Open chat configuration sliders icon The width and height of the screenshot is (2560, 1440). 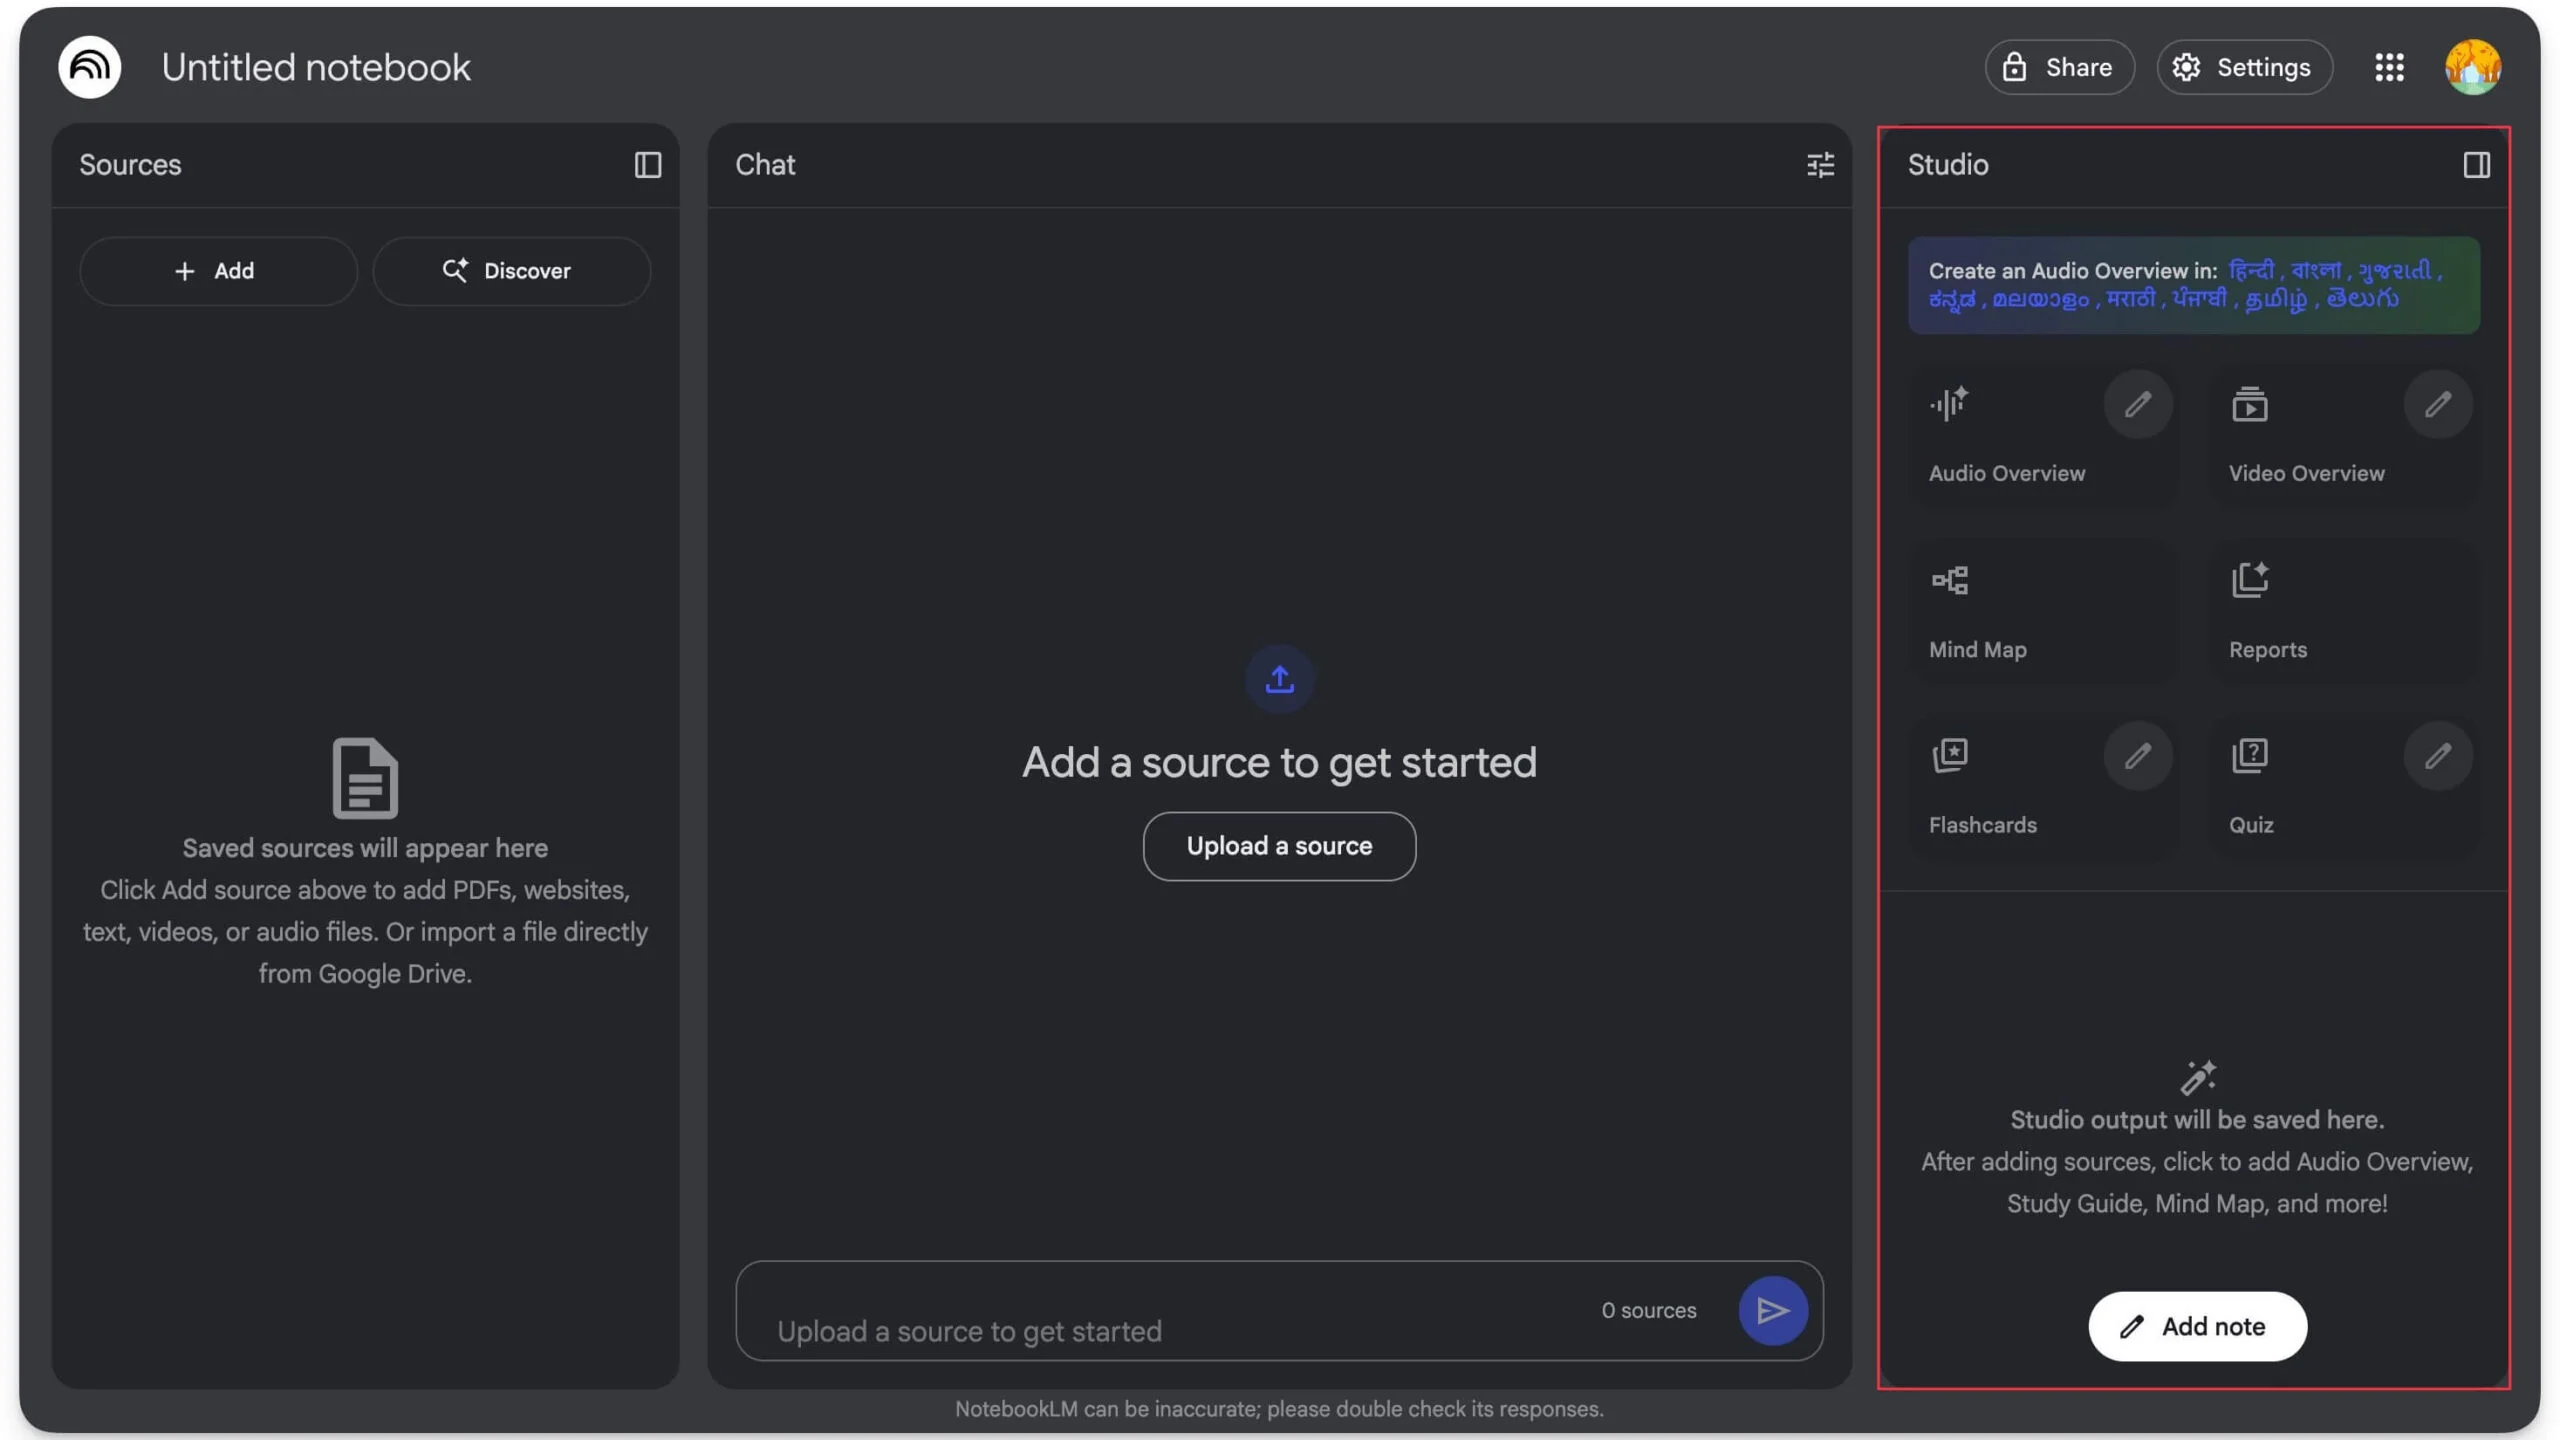1820,165
